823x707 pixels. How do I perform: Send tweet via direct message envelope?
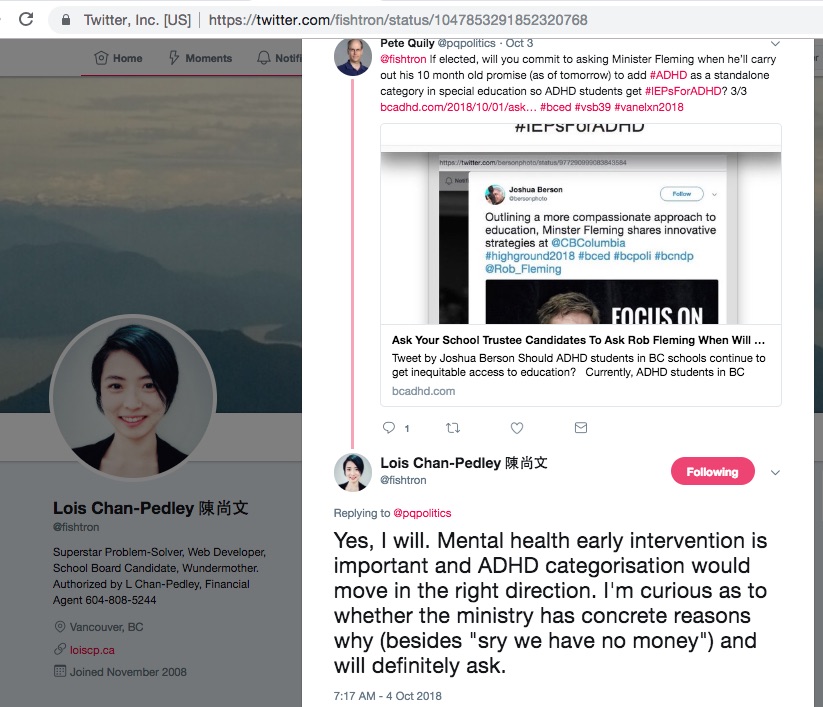581,428
